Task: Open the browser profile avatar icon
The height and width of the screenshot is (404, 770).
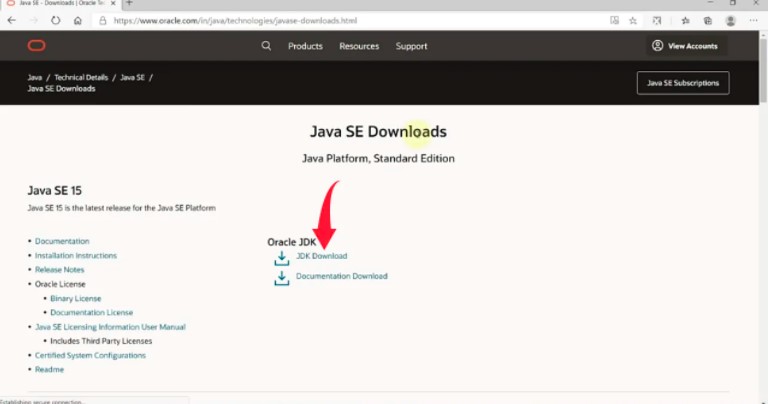Action: [x=731, y=20]
